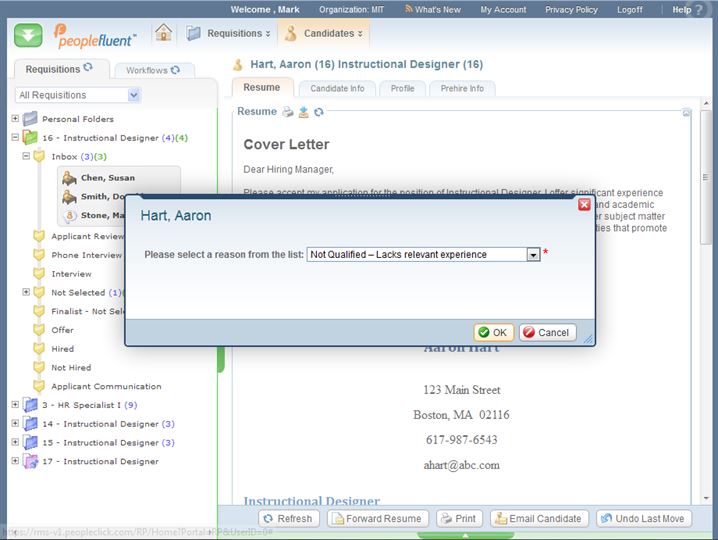Select candidate Chen, Susan in Inbox
Screen dimensions: 718x540
coord(107,178)
